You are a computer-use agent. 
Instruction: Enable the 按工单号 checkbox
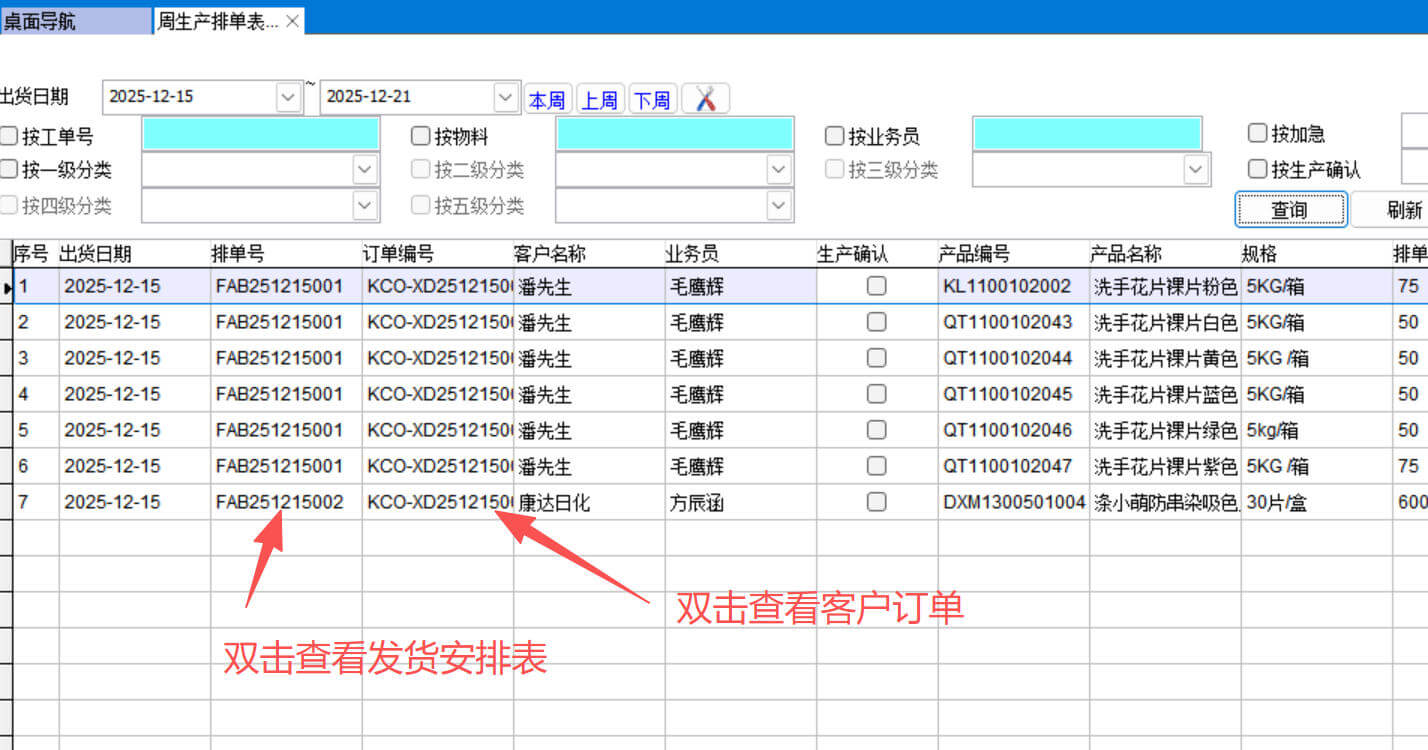(x=9, y=135)
